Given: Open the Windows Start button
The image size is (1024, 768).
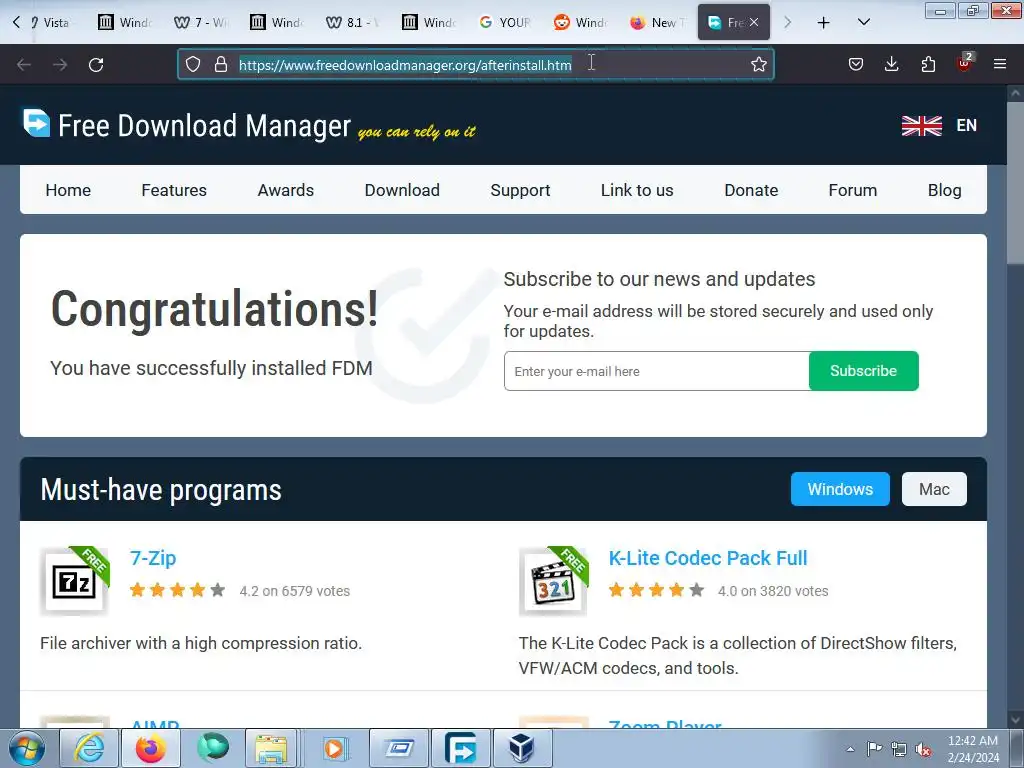Looking at the screenshot, I should point(27,748).
